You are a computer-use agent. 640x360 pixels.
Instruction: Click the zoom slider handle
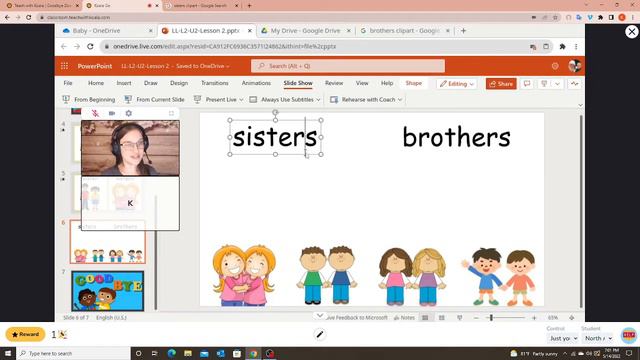click(x=491, y=318)
